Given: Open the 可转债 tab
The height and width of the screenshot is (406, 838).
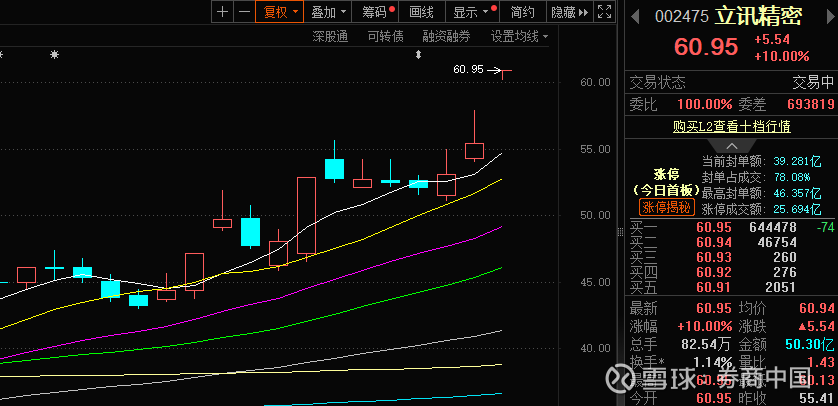Looking at the screenshot, I should point(385,37).
